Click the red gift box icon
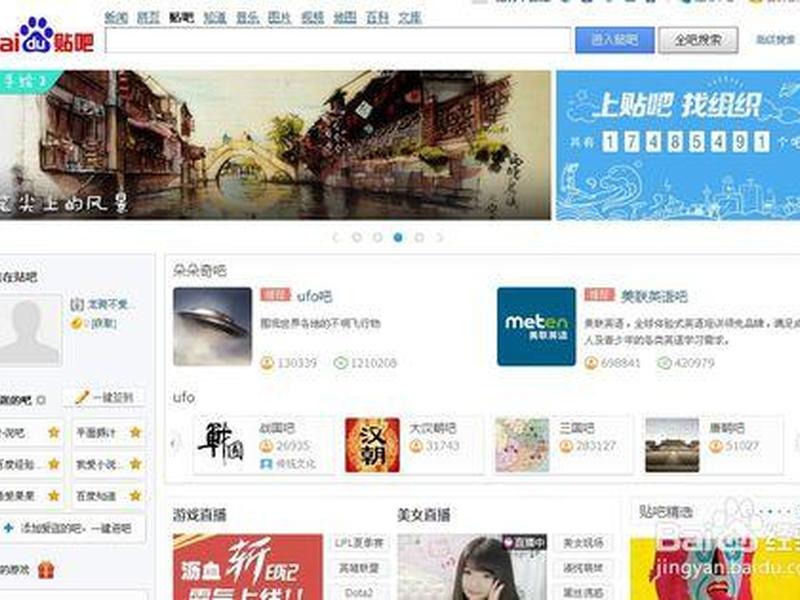This screenshot has height=600, width=800. coord(45,569)
